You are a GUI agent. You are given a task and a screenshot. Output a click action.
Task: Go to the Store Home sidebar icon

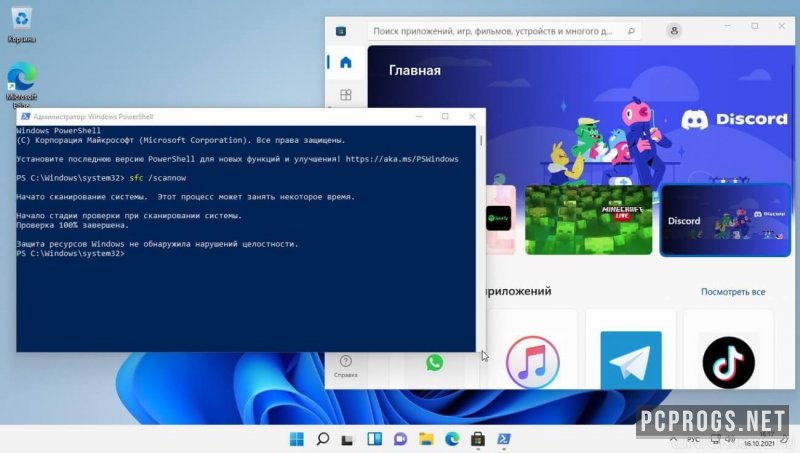346,62
